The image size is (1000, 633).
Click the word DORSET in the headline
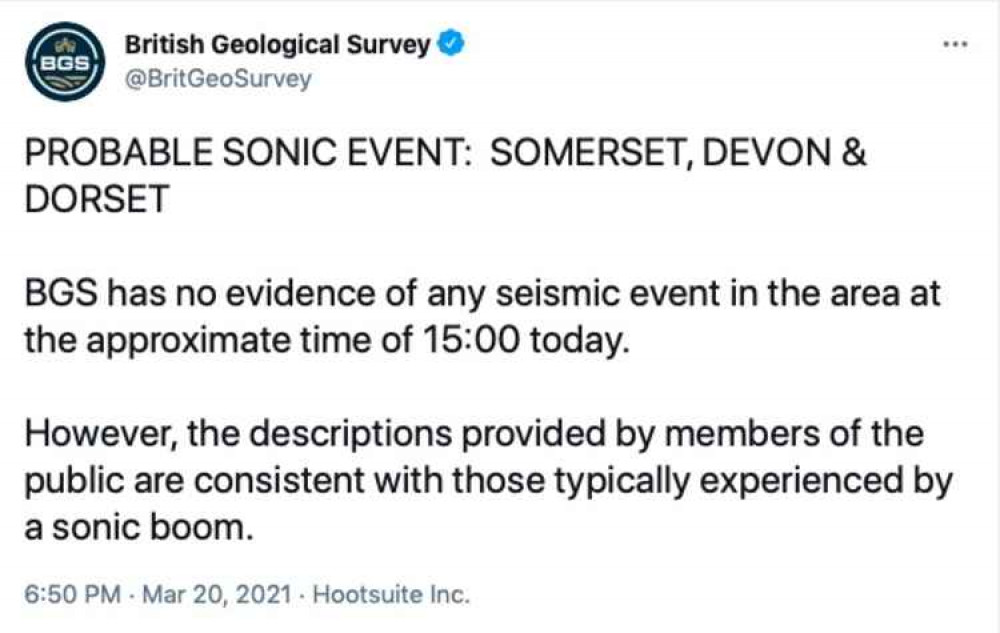tap(97, 199)
